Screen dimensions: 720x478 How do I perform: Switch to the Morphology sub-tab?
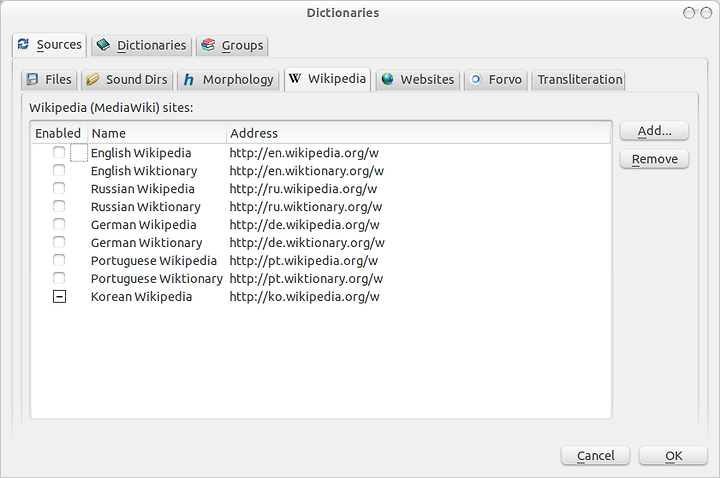pyautogui.click(x=228, y=80)
